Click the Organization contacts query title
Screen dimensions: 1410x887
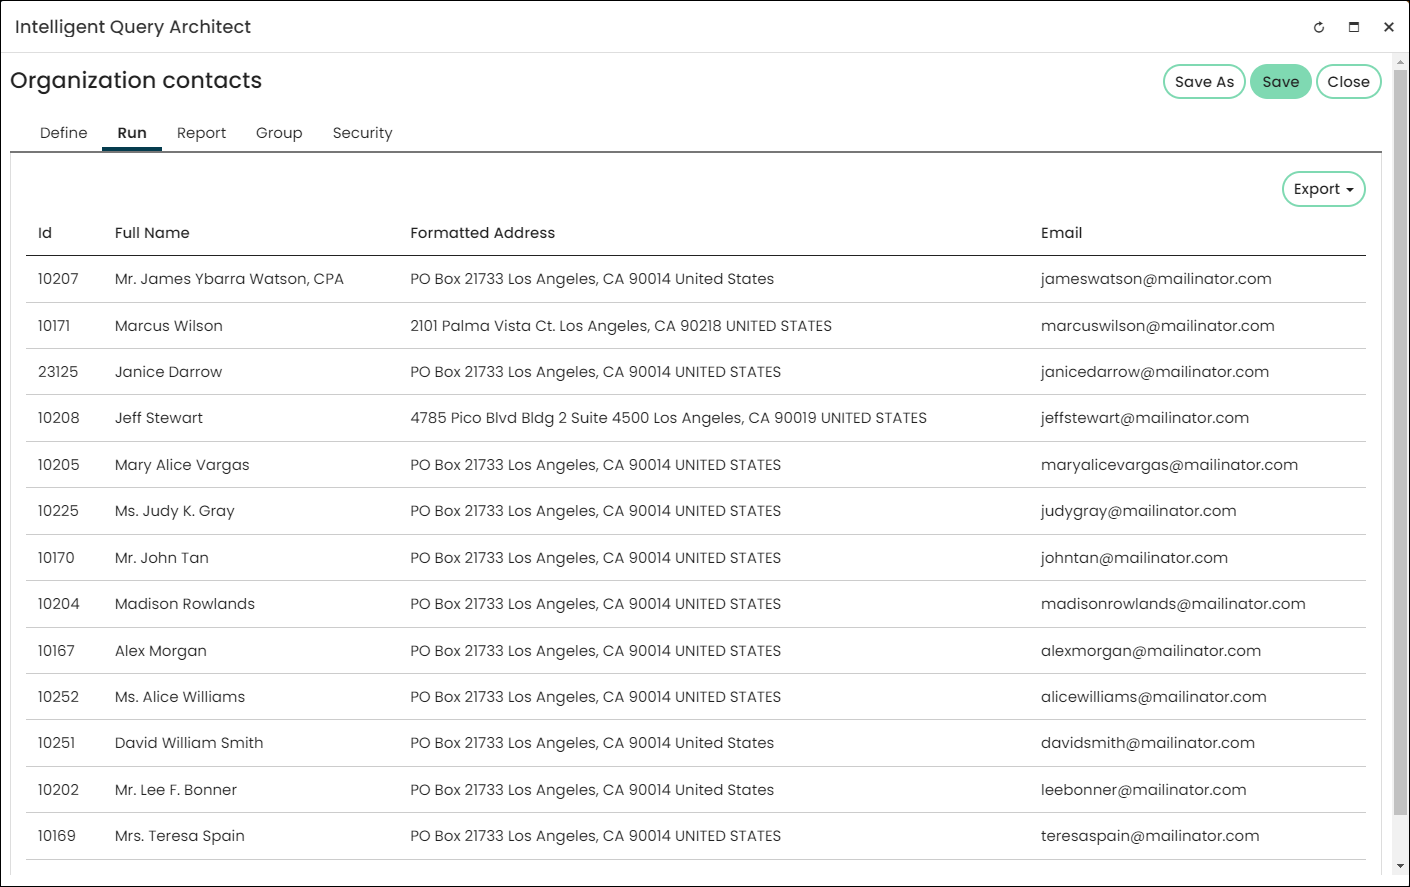tap(136, 81)
